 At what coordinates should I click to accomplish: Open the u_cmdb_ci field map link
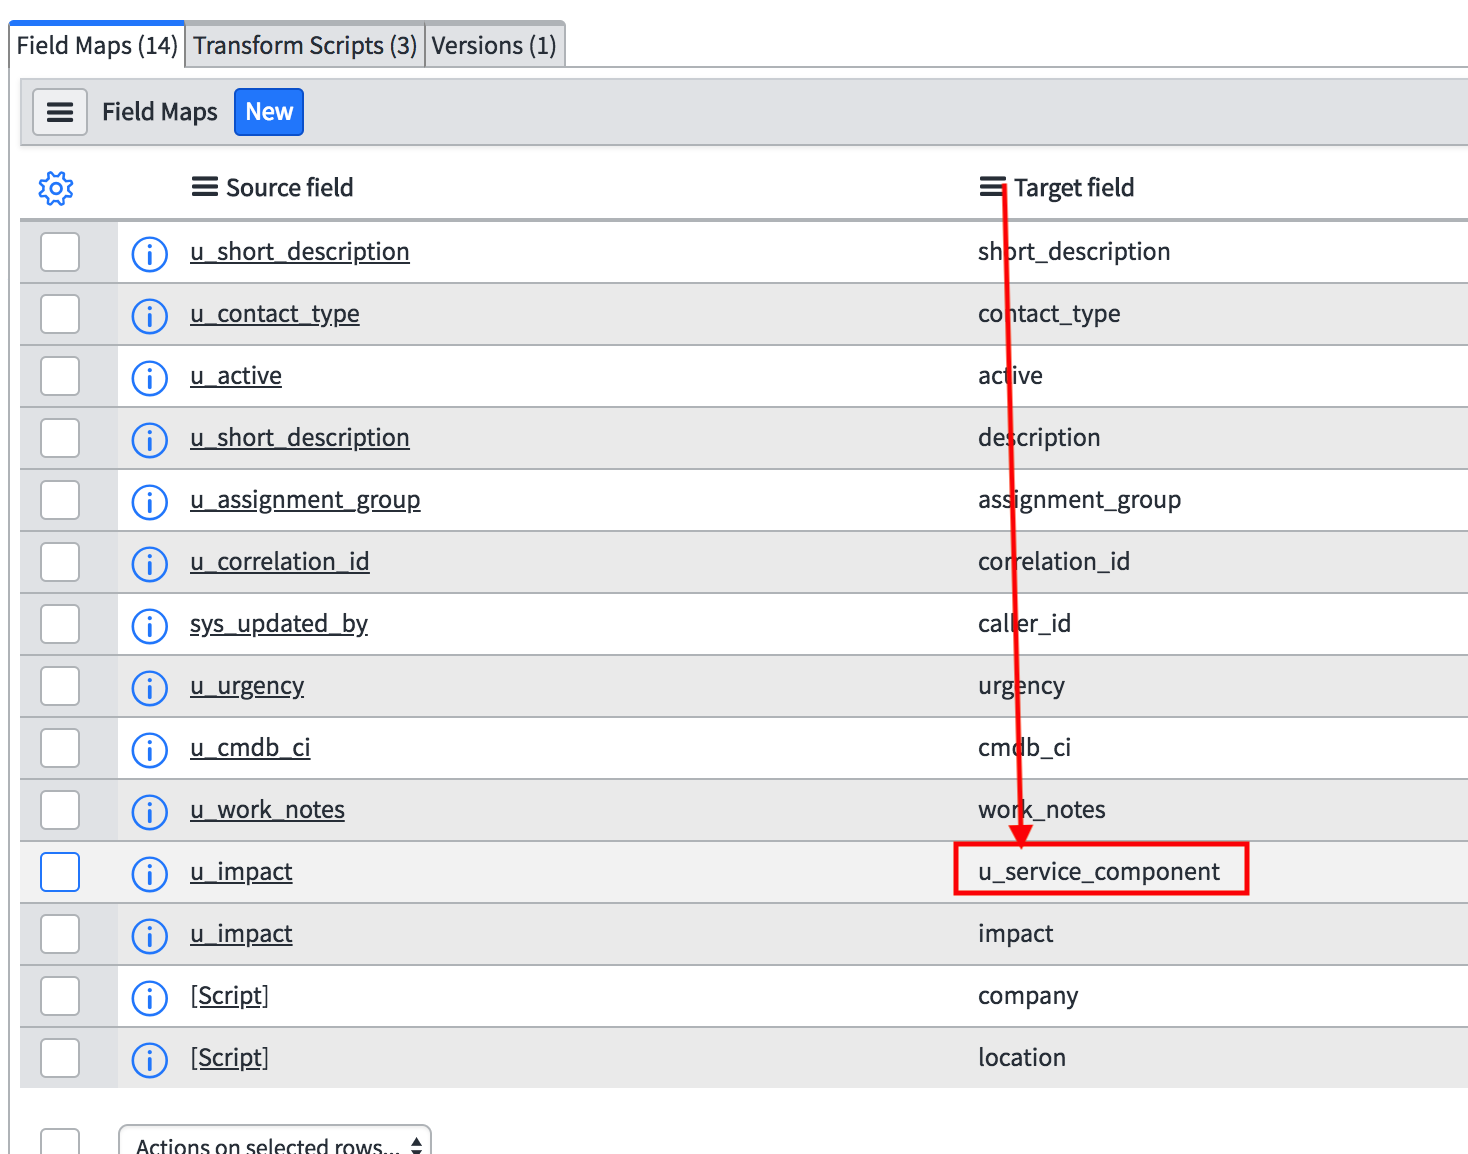250,748
